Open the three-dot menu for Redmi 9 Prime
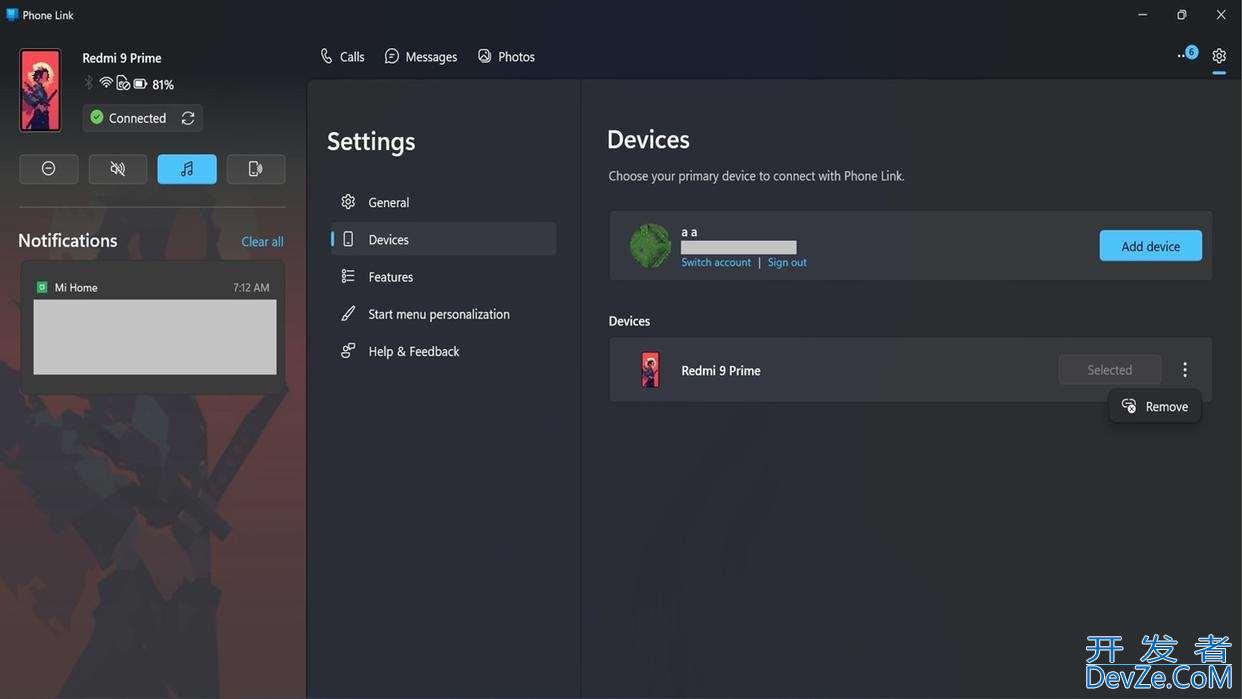This screenshot has height=699, width=1242. tap(1185, 370)
